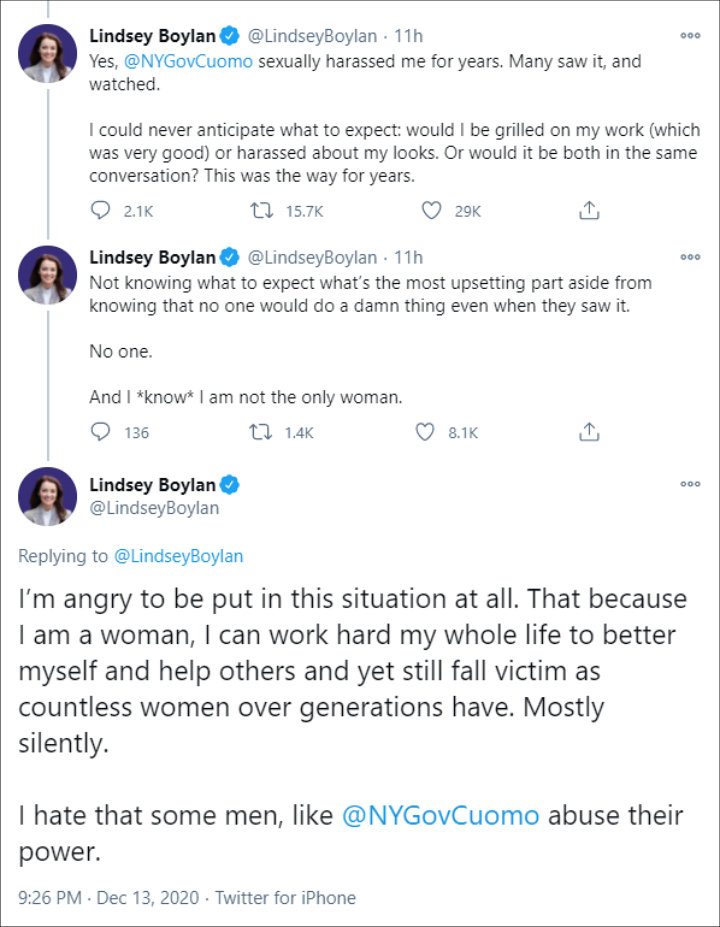Like the first tweet with 29K likes
The width and height of the screenshot is (720, 927).
click(431, 210)
